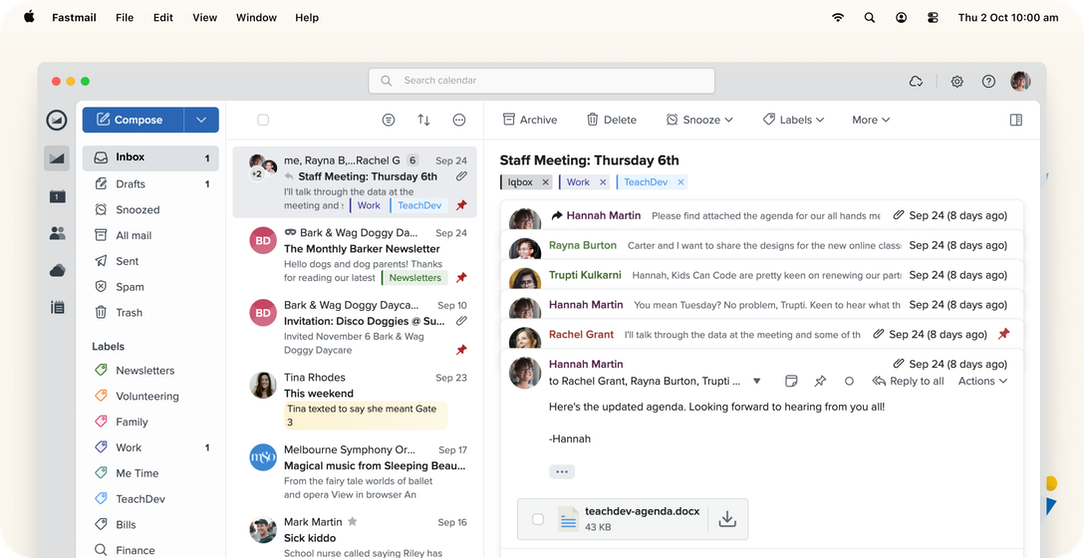Click Reply to all in message

pyautogui.click(x=908, y=381)
